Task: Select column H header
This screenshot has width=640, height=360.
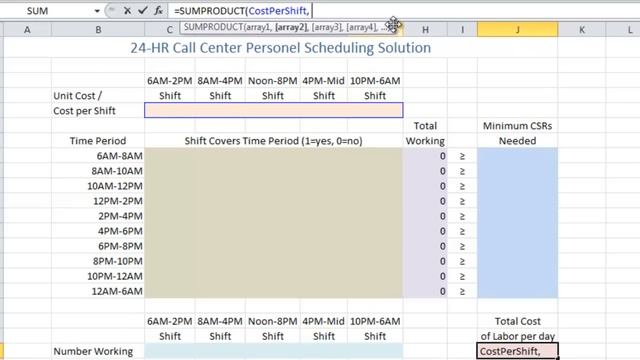Action: click(425, 30)
